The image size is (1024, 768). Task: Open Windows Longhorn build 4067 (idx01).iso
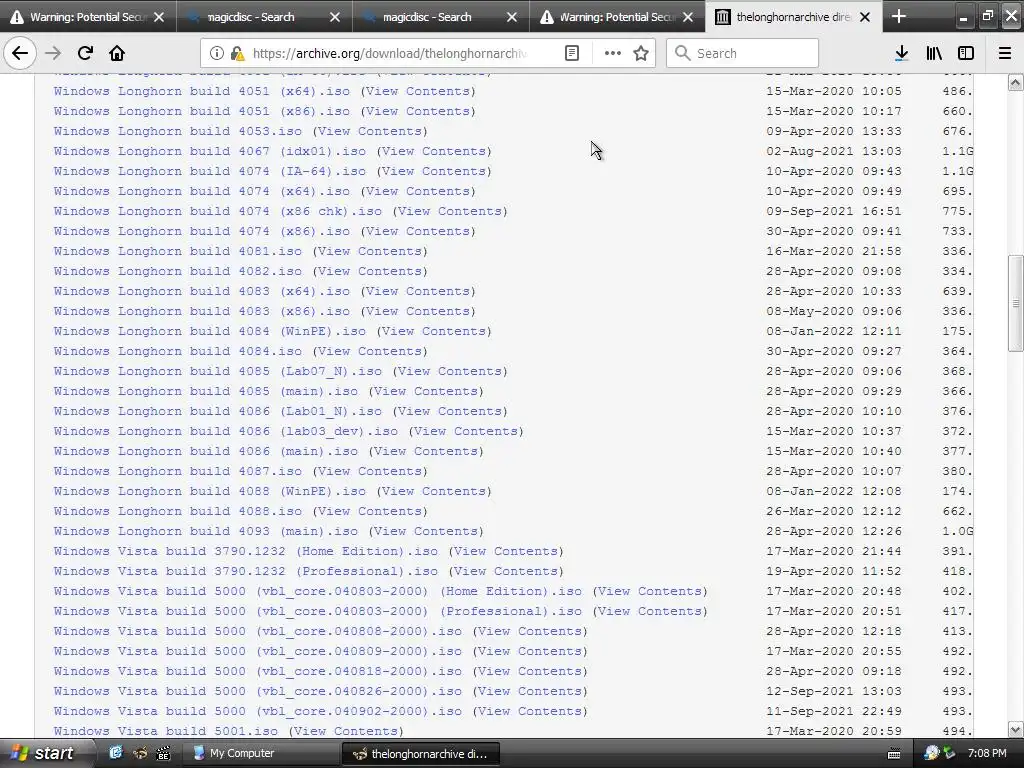pyautogui.click(x=210, y=151)
